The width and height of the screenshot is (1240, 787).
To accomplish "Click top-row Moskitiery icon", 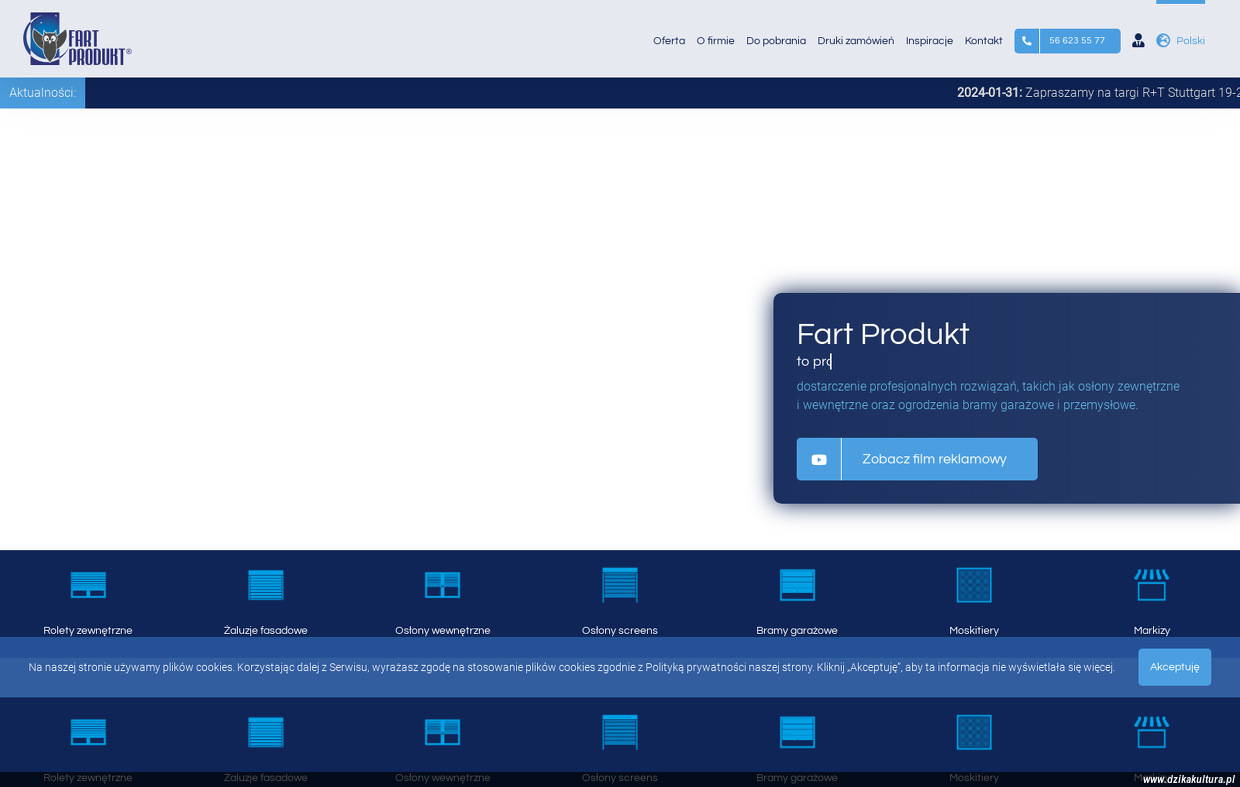I will [x=974, y=585].
